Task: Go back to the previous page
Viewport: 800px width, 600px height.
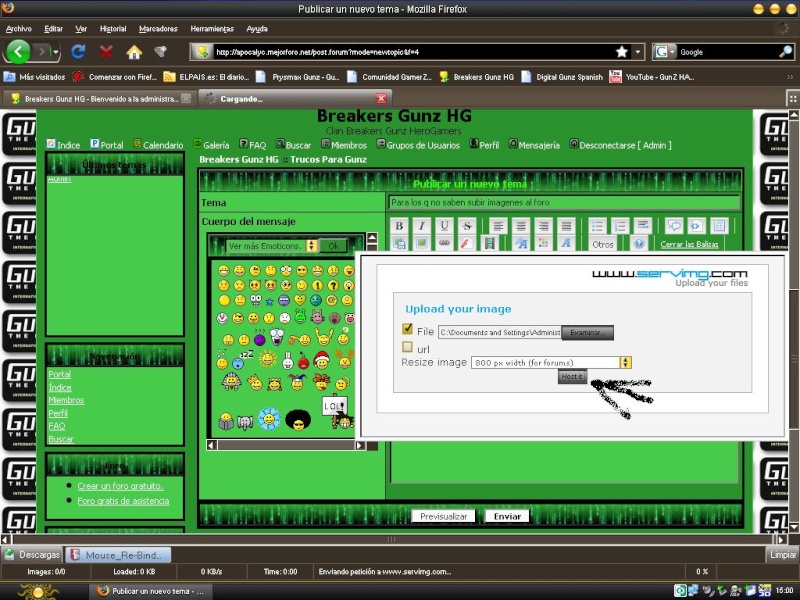Action: [x=18, y=52]
